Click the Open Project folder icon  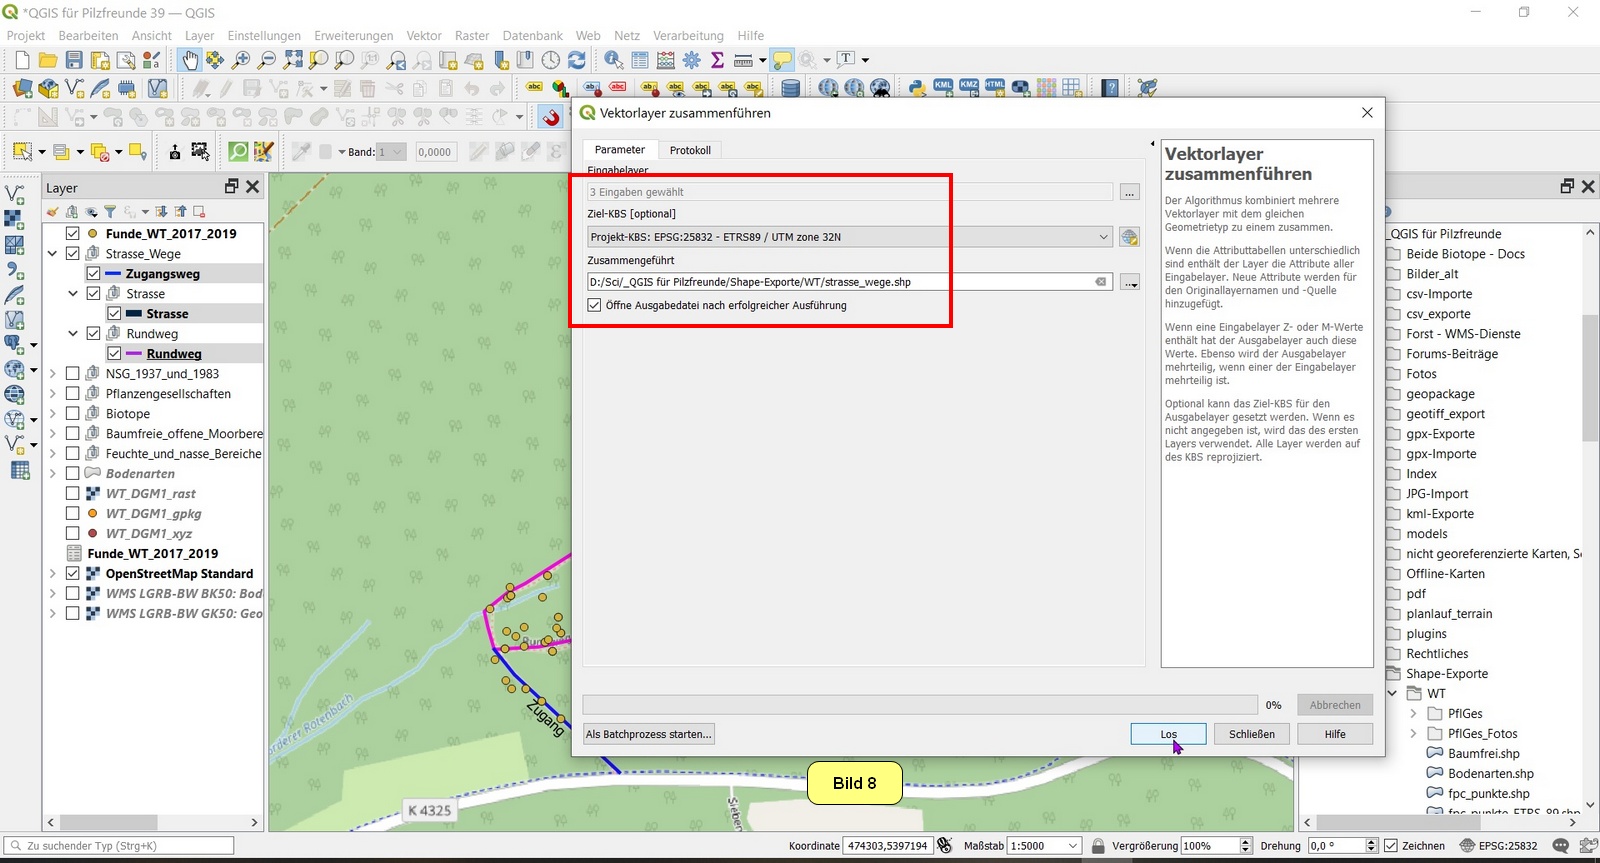48,61
